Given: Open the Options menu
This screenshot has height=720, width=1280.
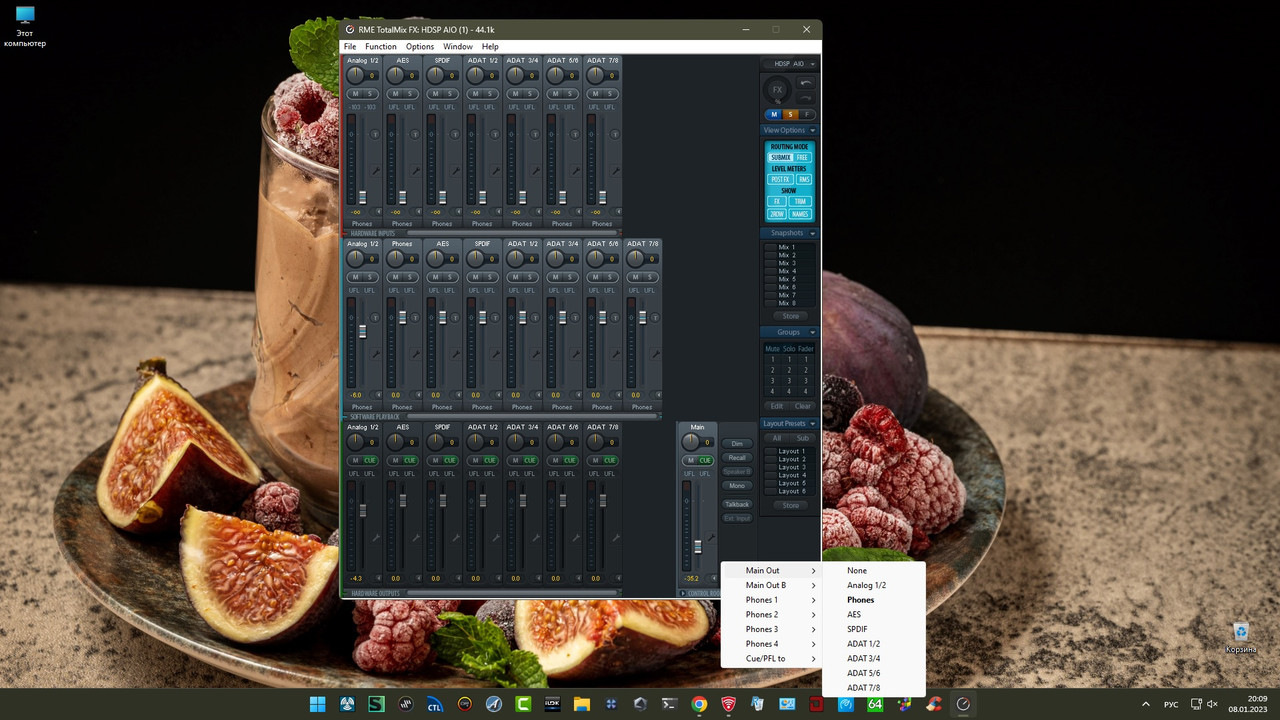Looking at the screenshot, I should (x=420, y=47).
